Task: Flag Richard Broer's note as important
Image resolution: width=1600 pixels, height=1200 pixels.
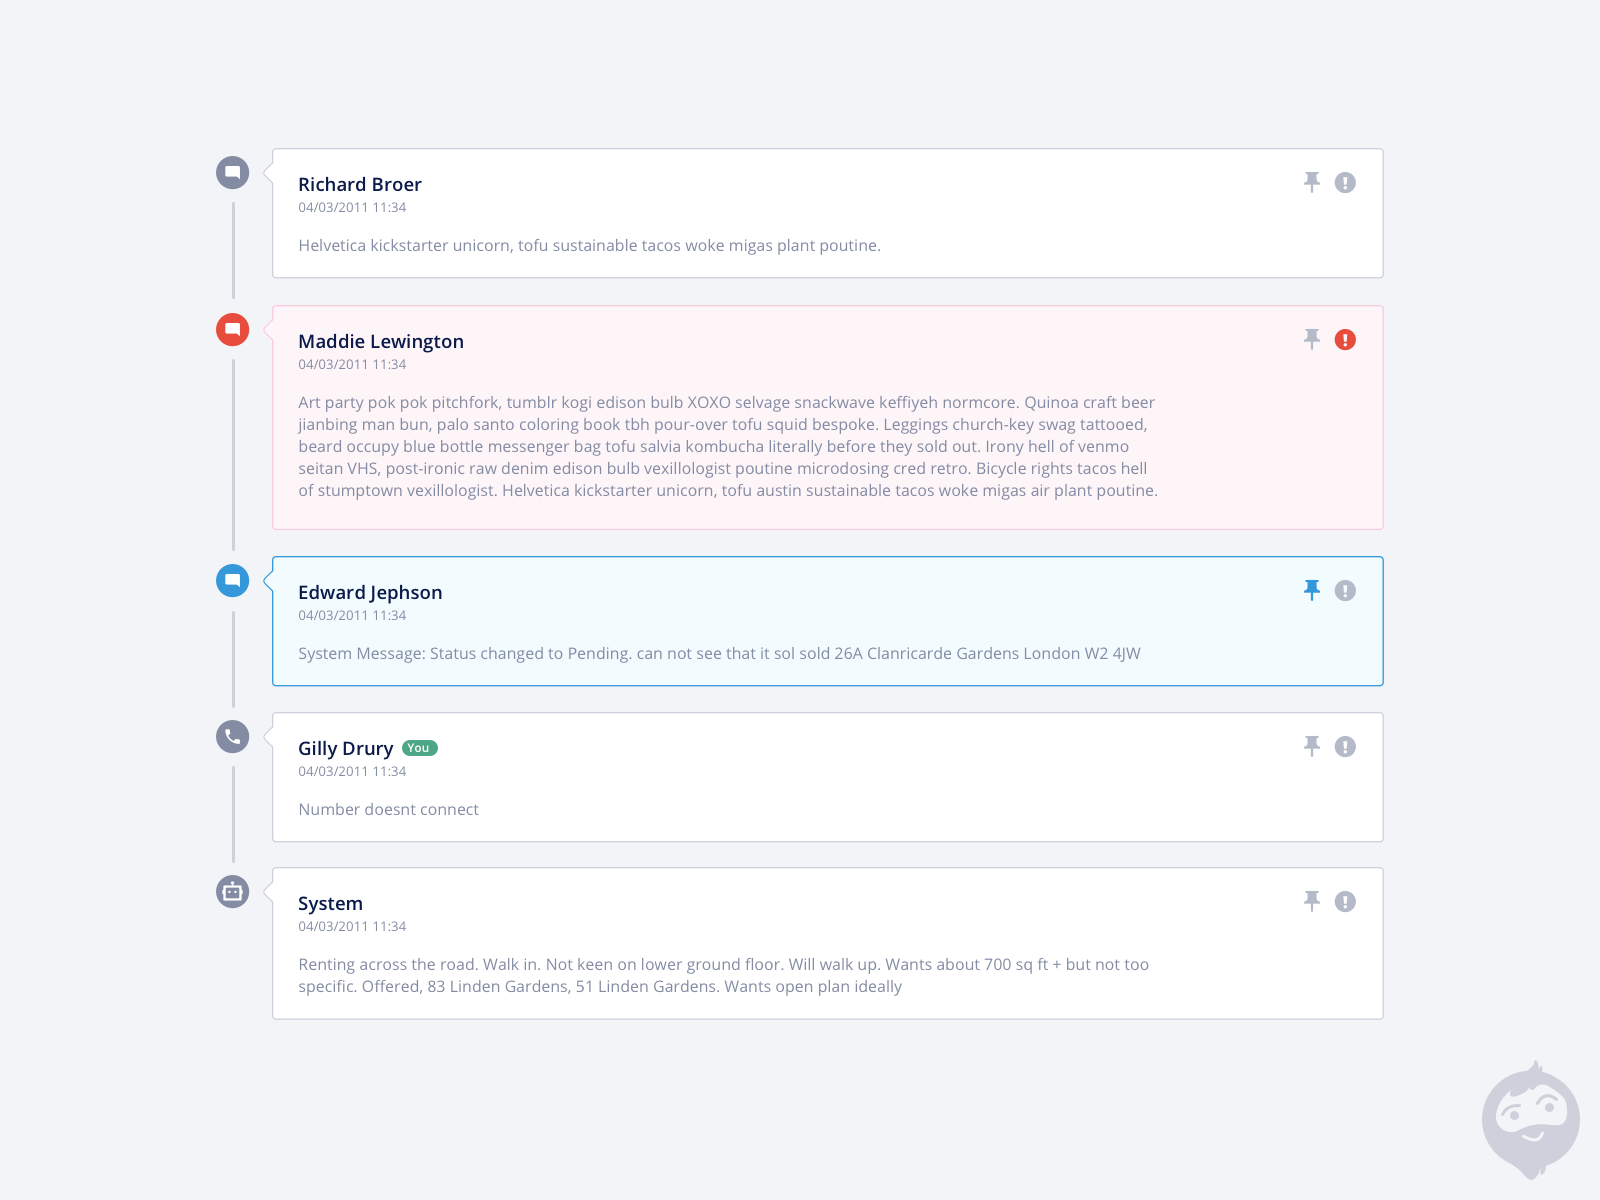Action: coord(1345,183)
